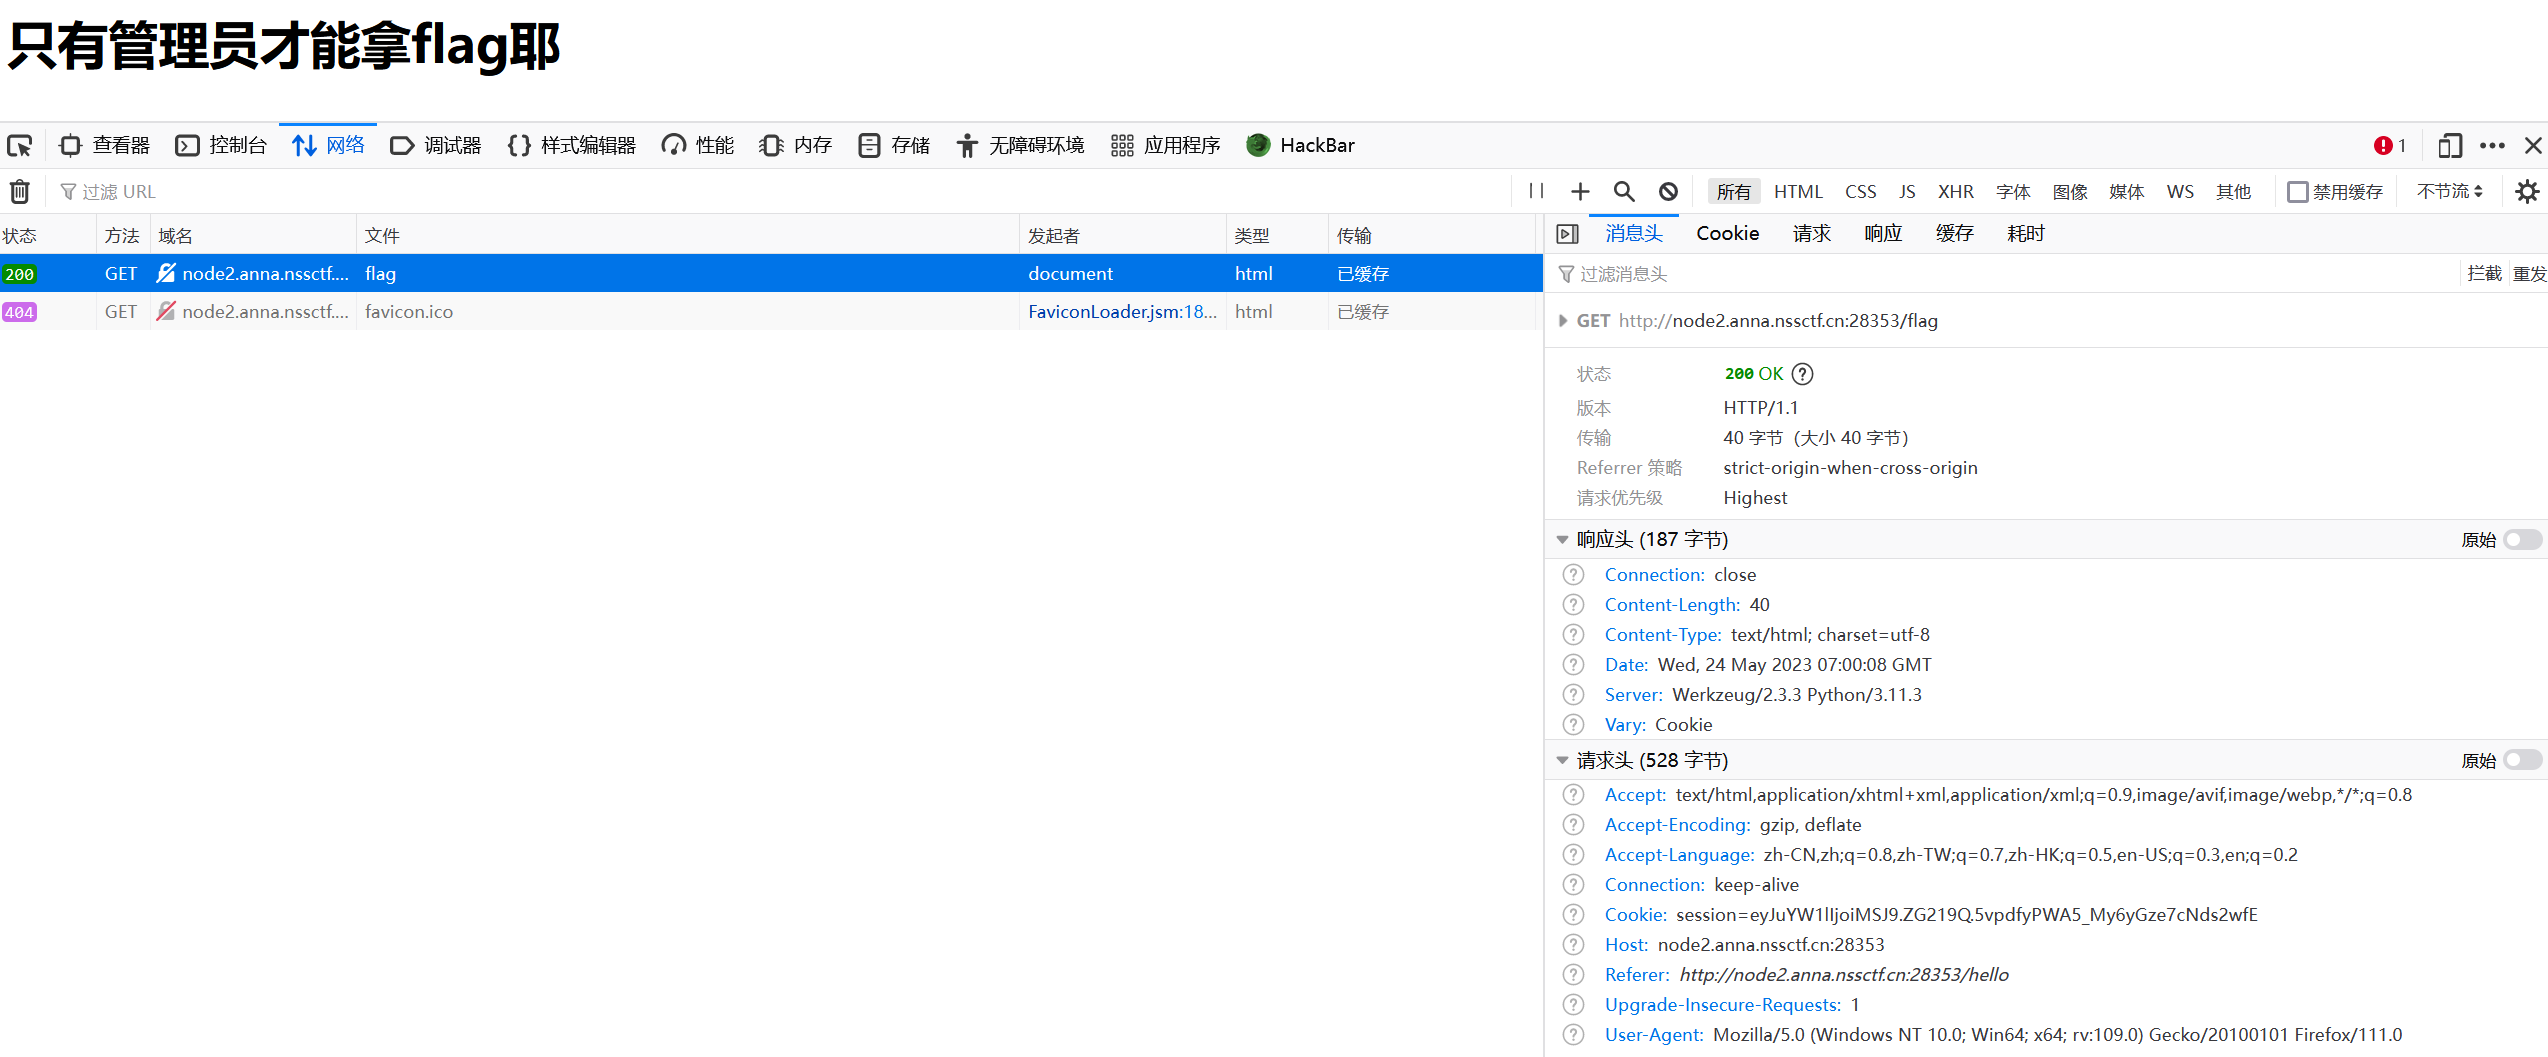The width and height of the screenshot is (2548, 1057).
Task: Click the plus new request icon
Action: click(1580, 191)
